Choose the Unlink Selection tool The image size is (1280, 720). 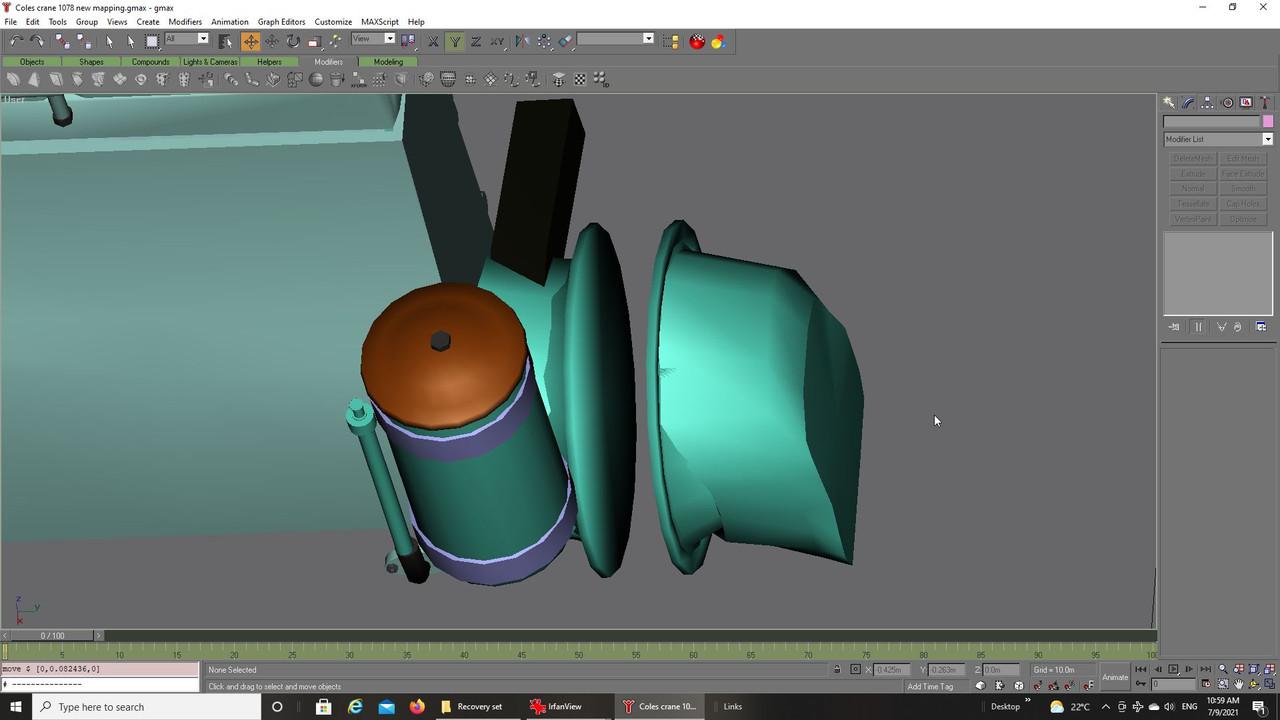coord(83,41)
